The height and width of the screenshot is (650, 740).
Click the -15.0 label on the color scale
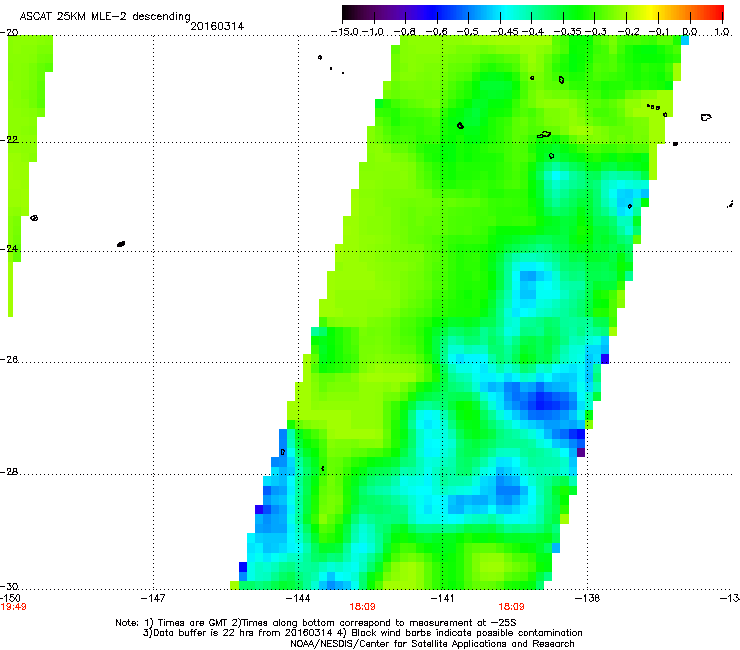pyautogui.click(x=345, y=32)
